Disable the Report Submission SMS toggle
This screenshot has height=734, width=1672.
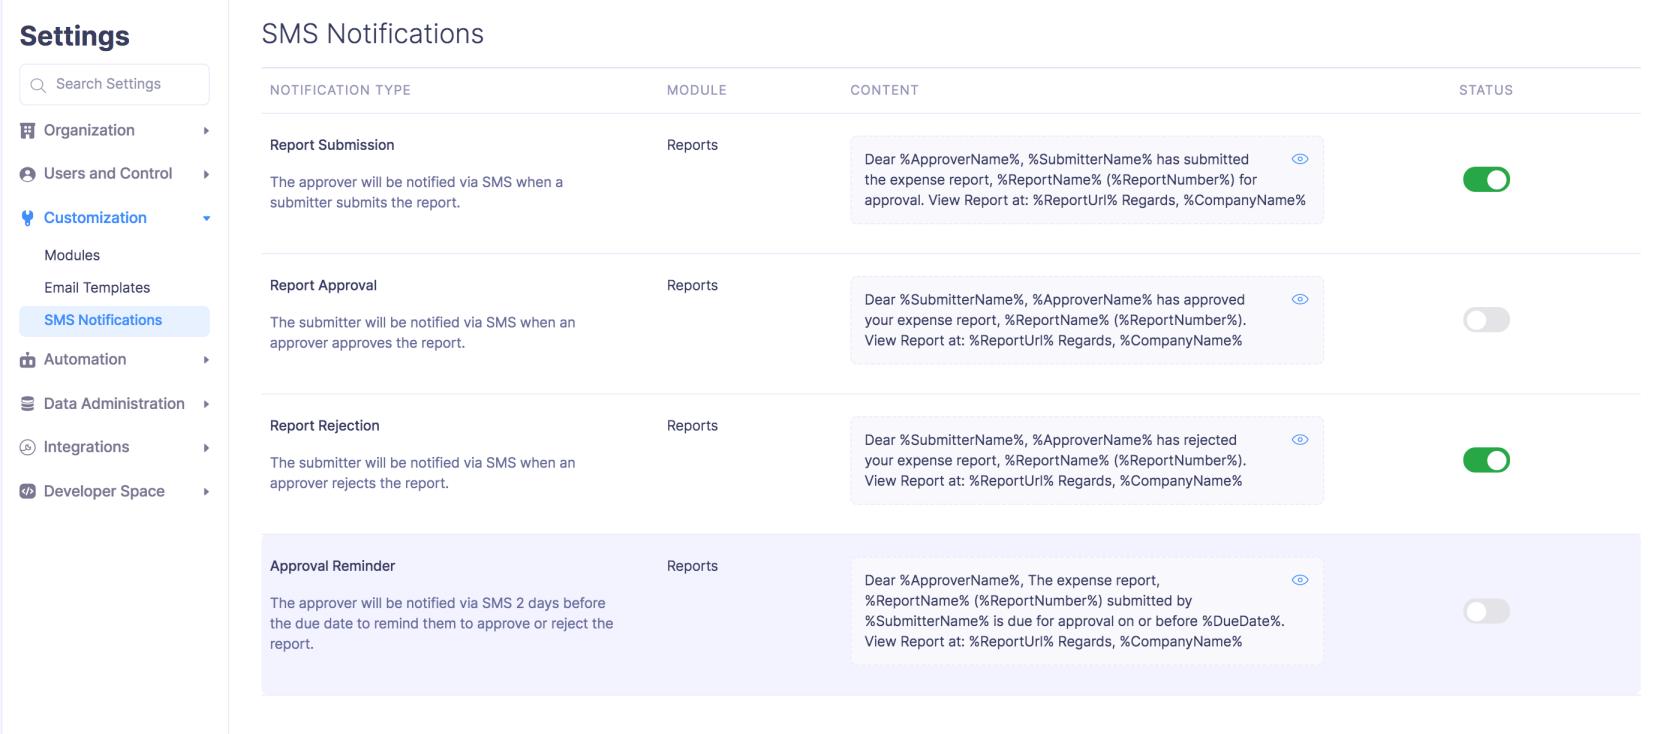(x=1486, y=180)
